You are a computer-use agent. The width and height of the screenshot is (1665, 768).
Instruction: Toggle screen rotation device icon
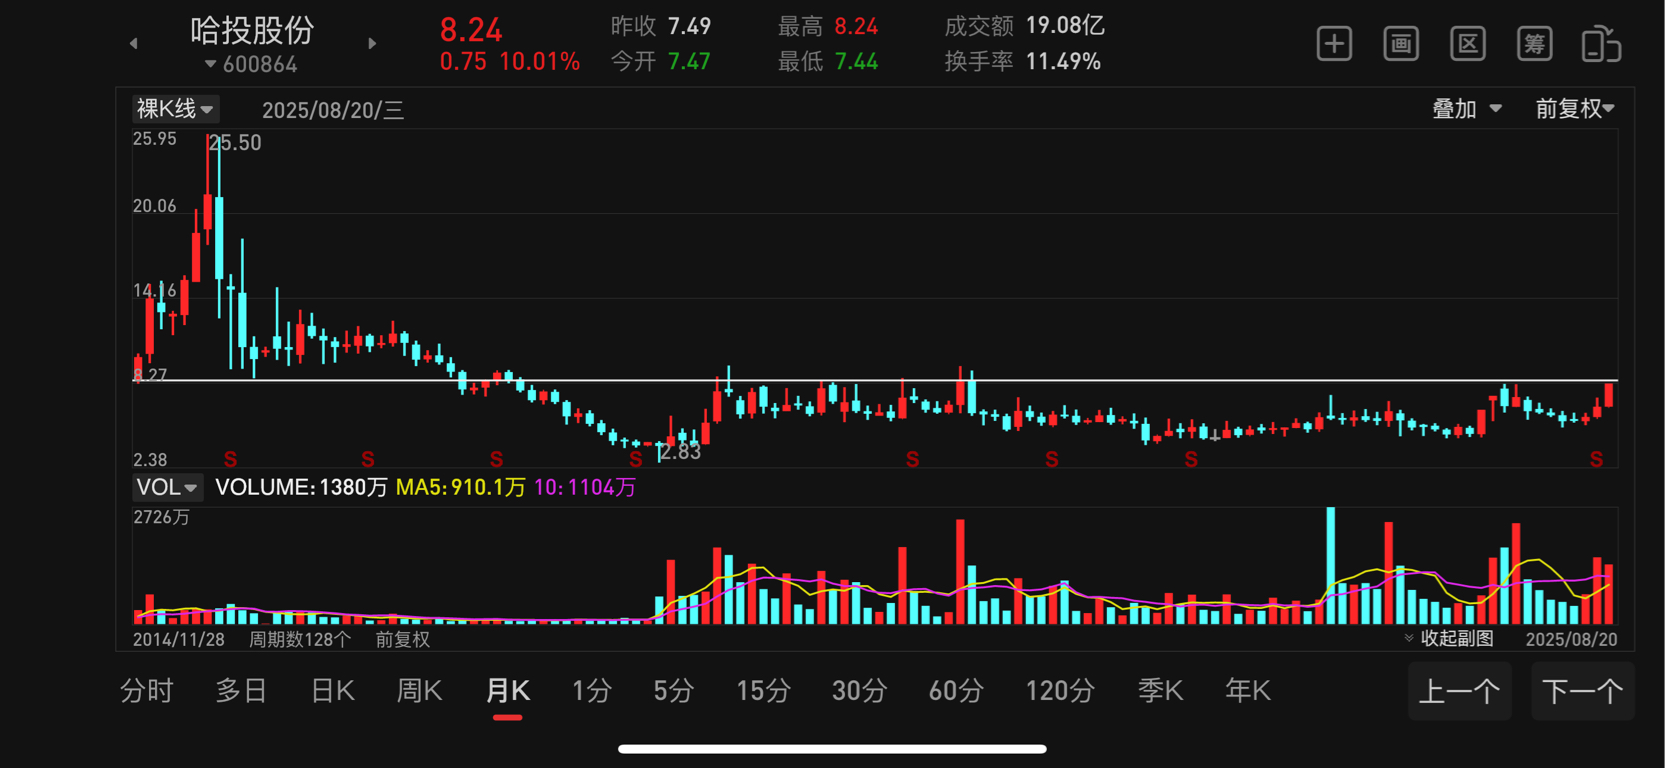click(1601, 44)
